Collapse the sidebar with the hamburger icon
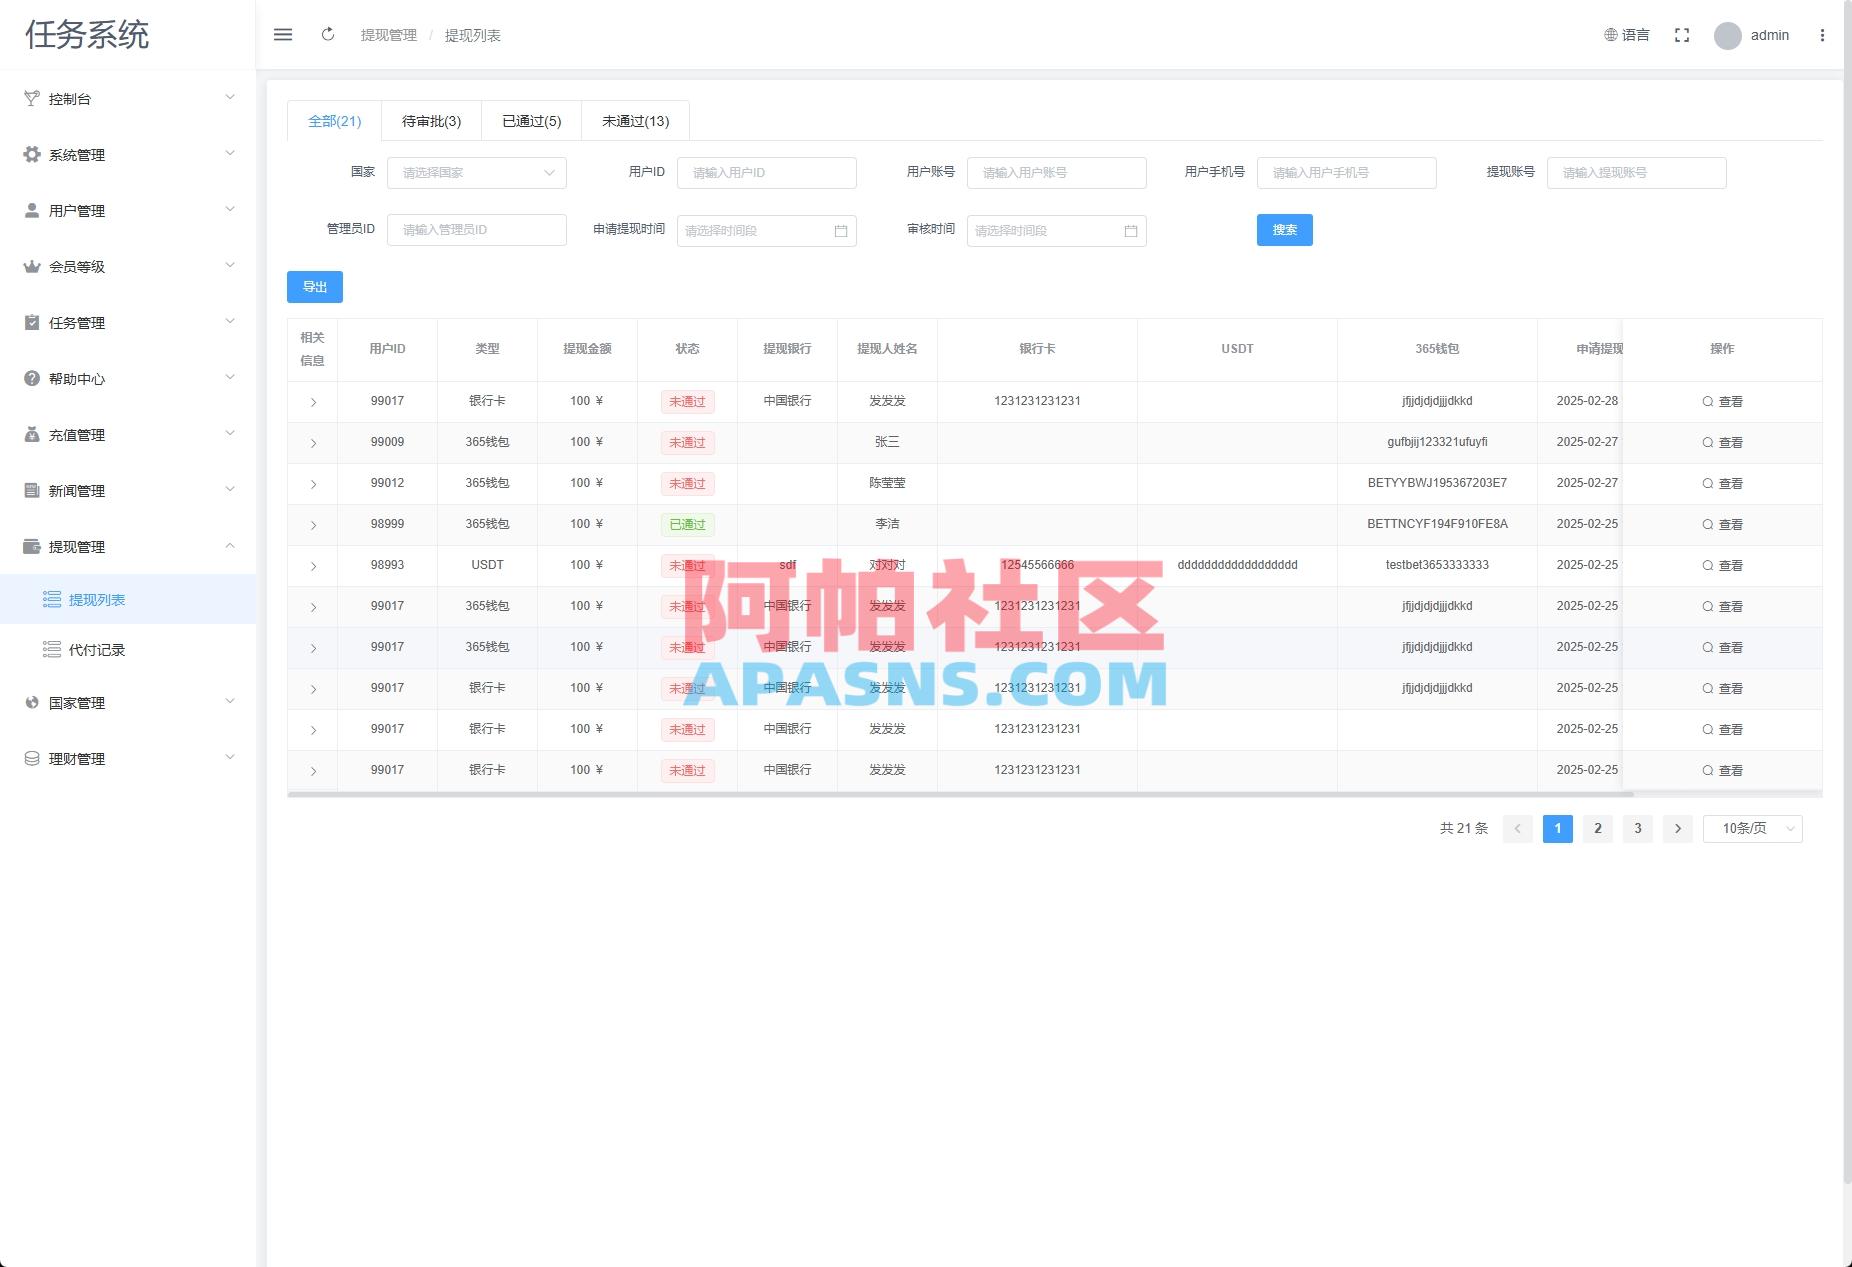 coord(283,34)
